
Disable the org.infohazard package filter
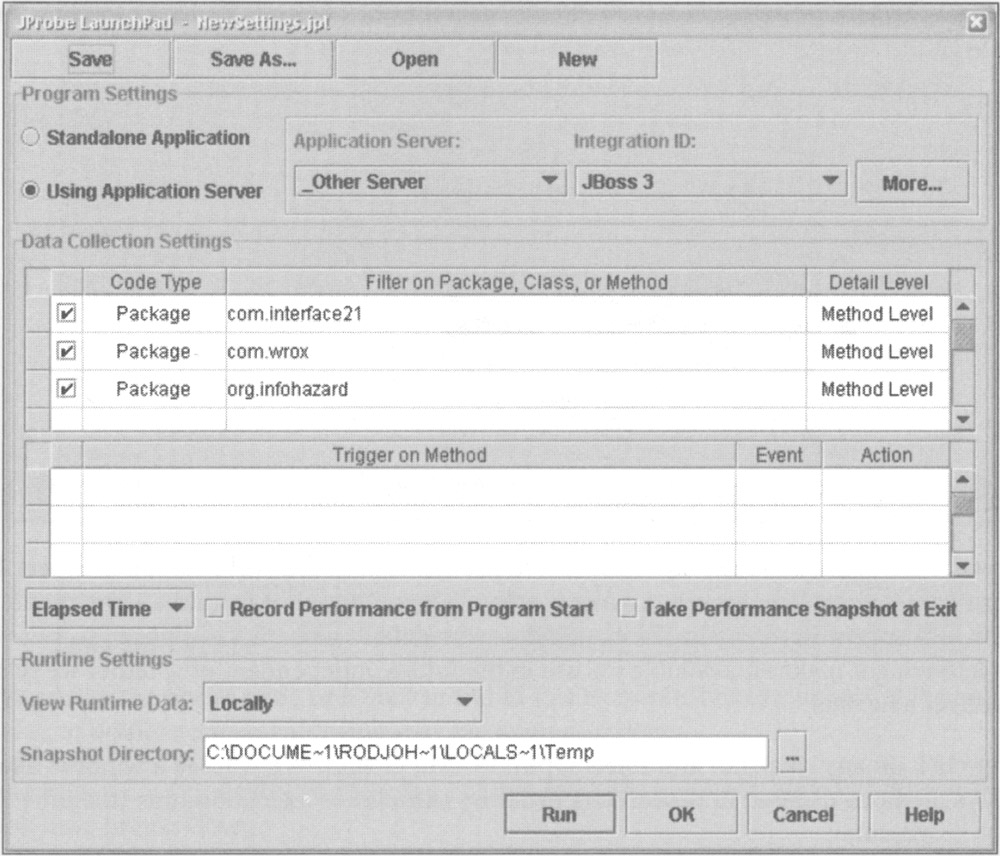(x=66, y=390)
